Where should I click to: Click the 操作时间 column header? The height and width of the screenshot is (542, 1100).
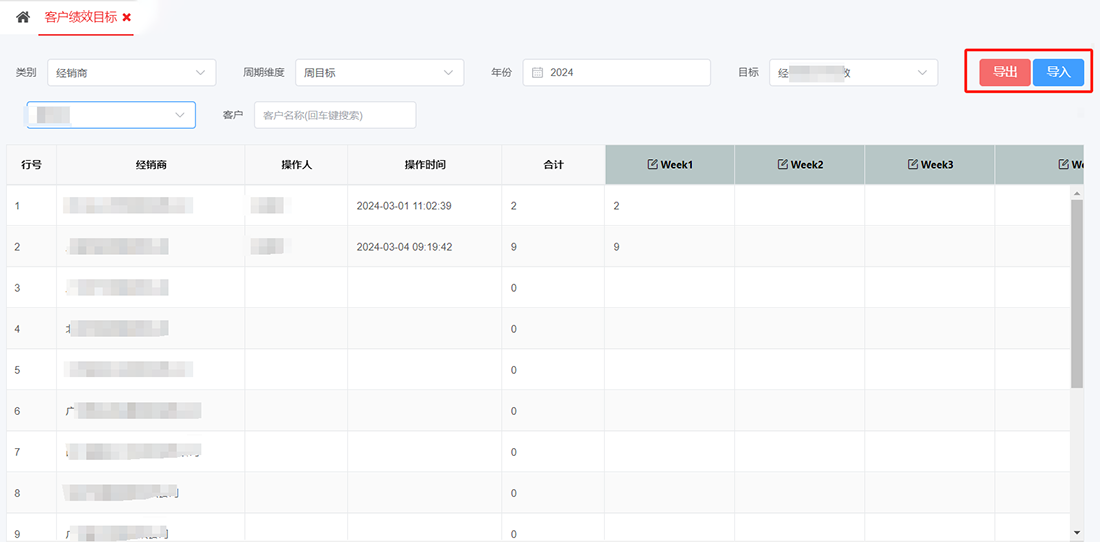pos(425,165)
